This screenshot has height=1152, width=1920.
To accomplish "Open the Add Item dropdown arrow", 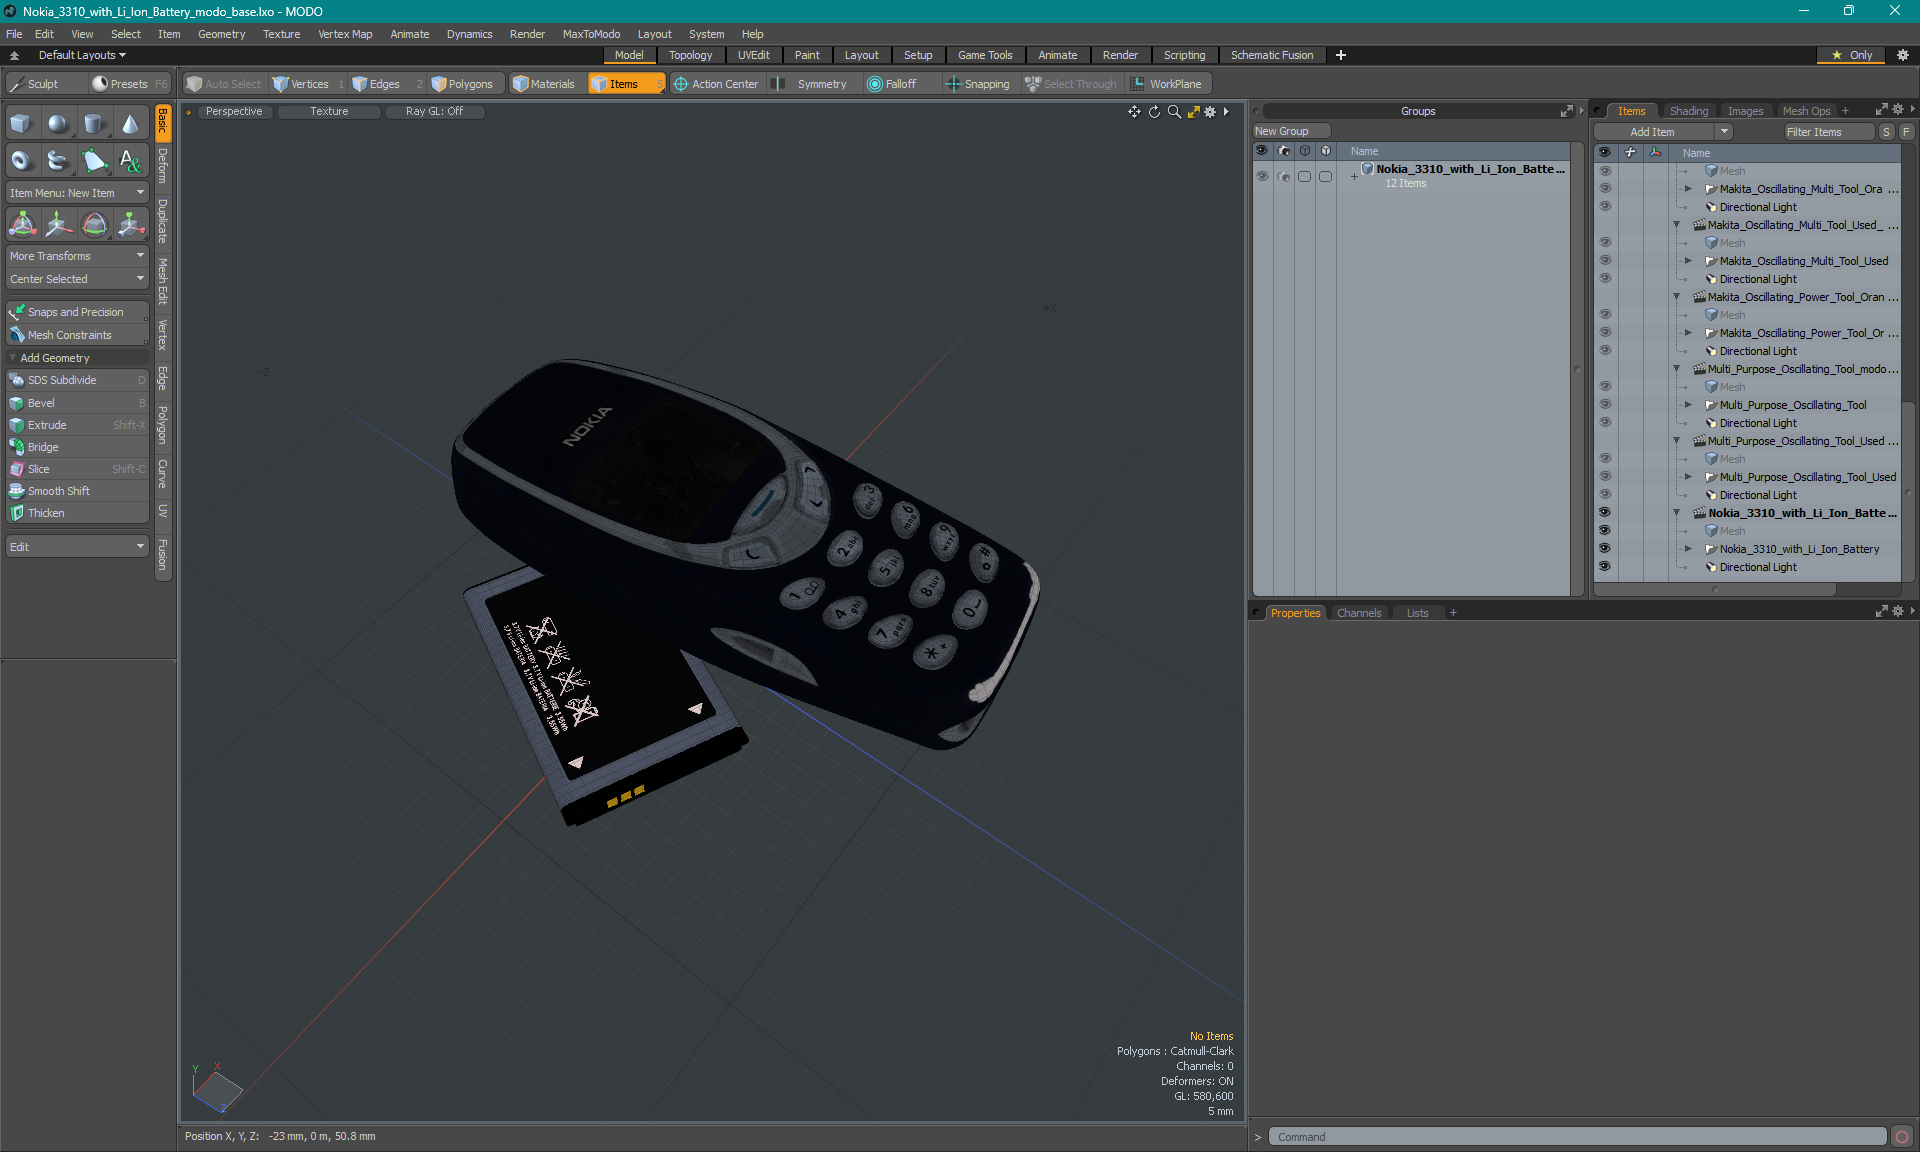I will click(x=1724, y=132).
